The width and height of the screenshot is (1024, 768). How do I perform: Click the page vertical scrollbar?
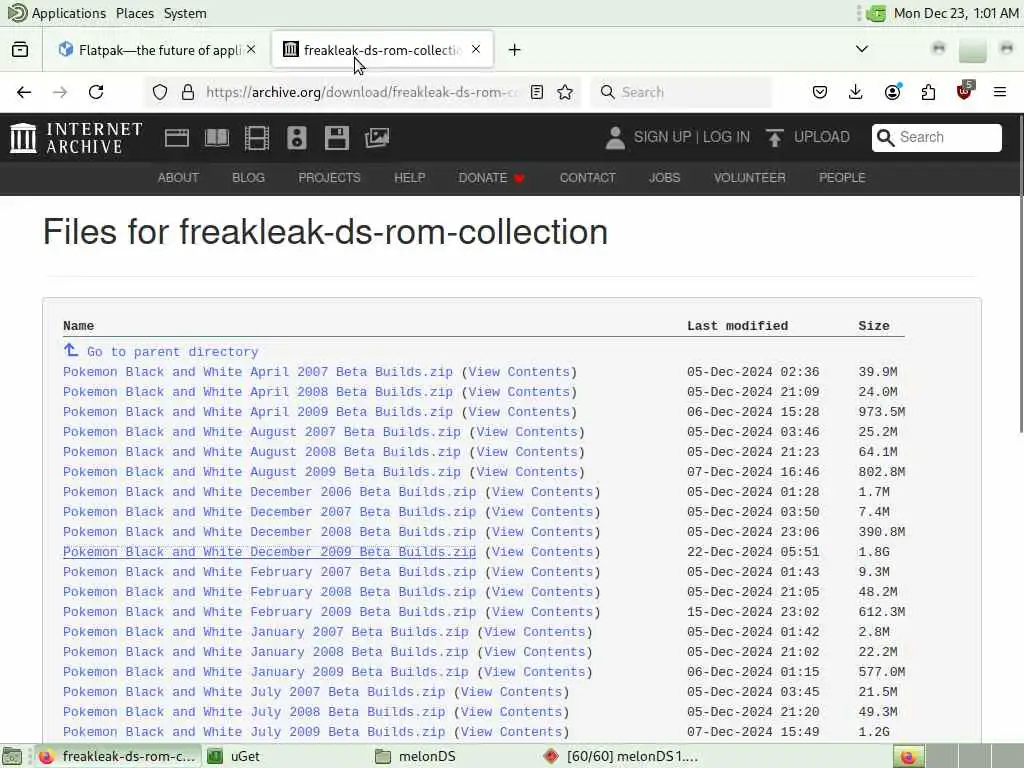coord(1020,274)
